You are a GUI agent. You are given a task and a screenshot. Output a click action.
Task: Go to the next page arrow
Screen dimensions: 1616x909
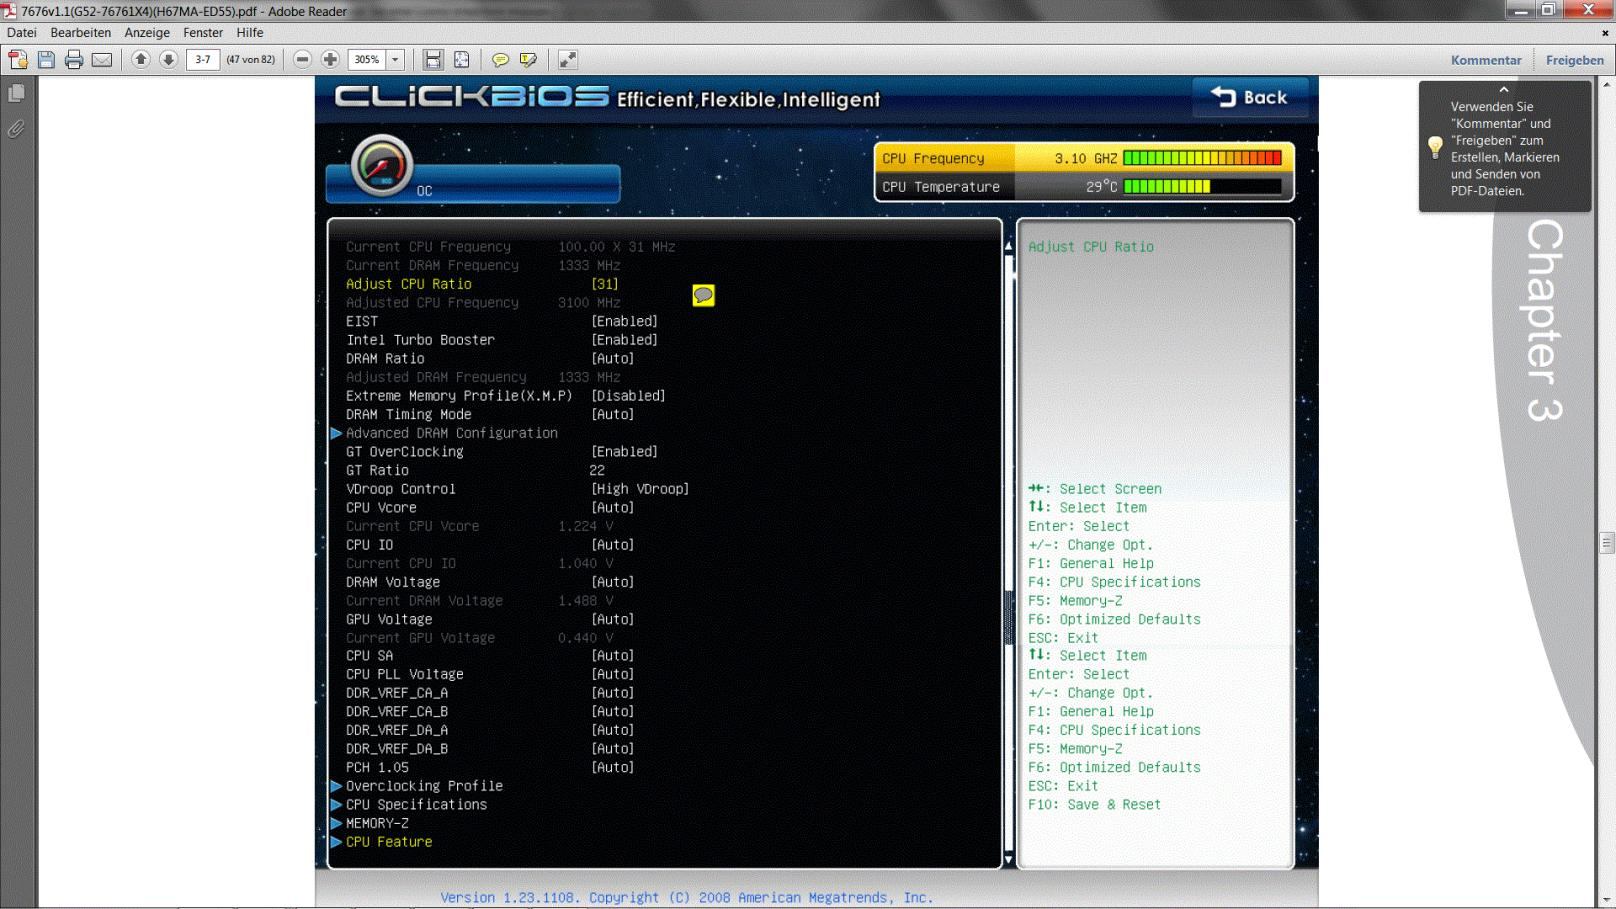tap(169, 60)
